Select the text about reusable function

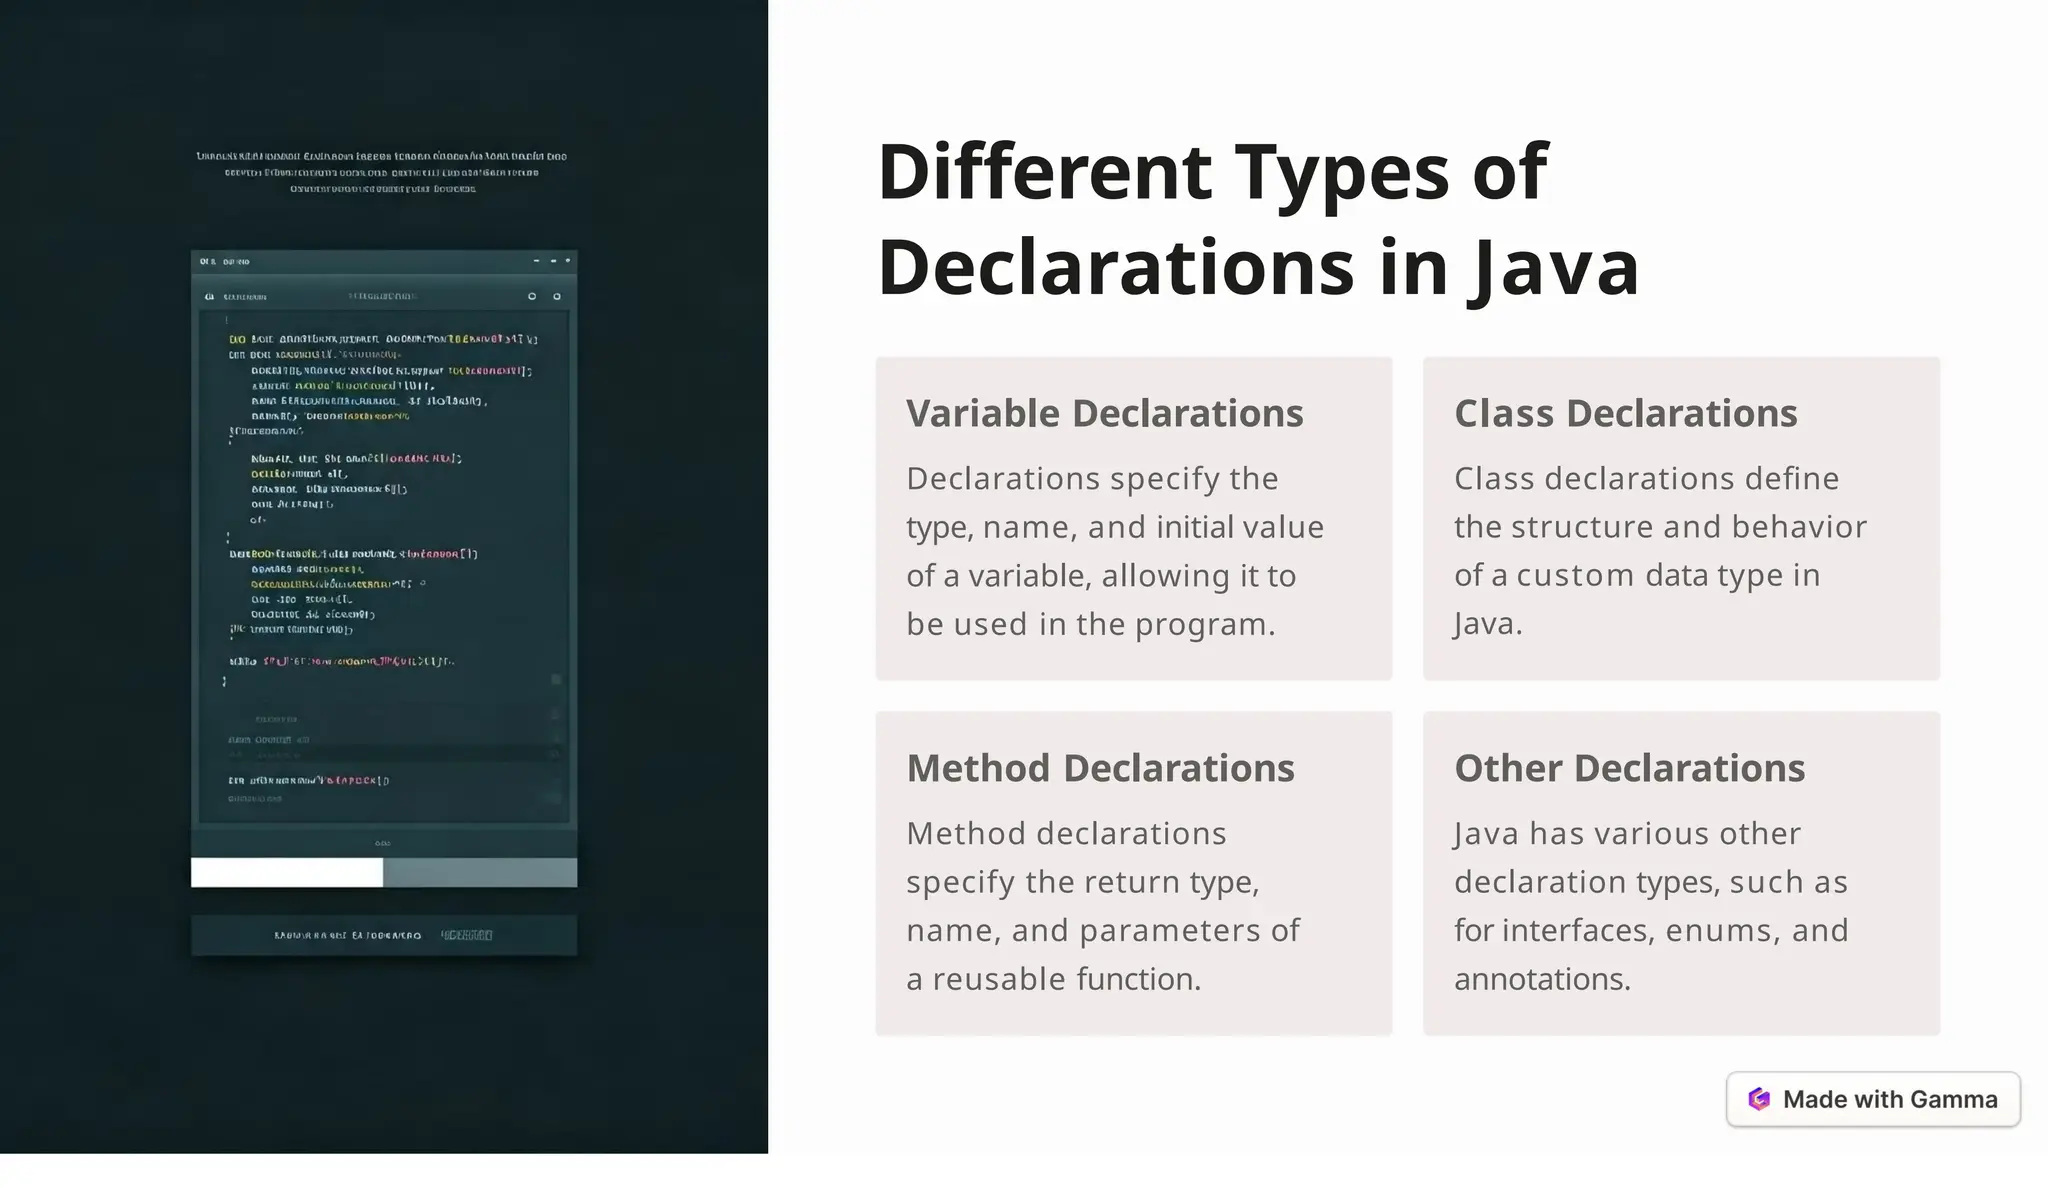1103,906
